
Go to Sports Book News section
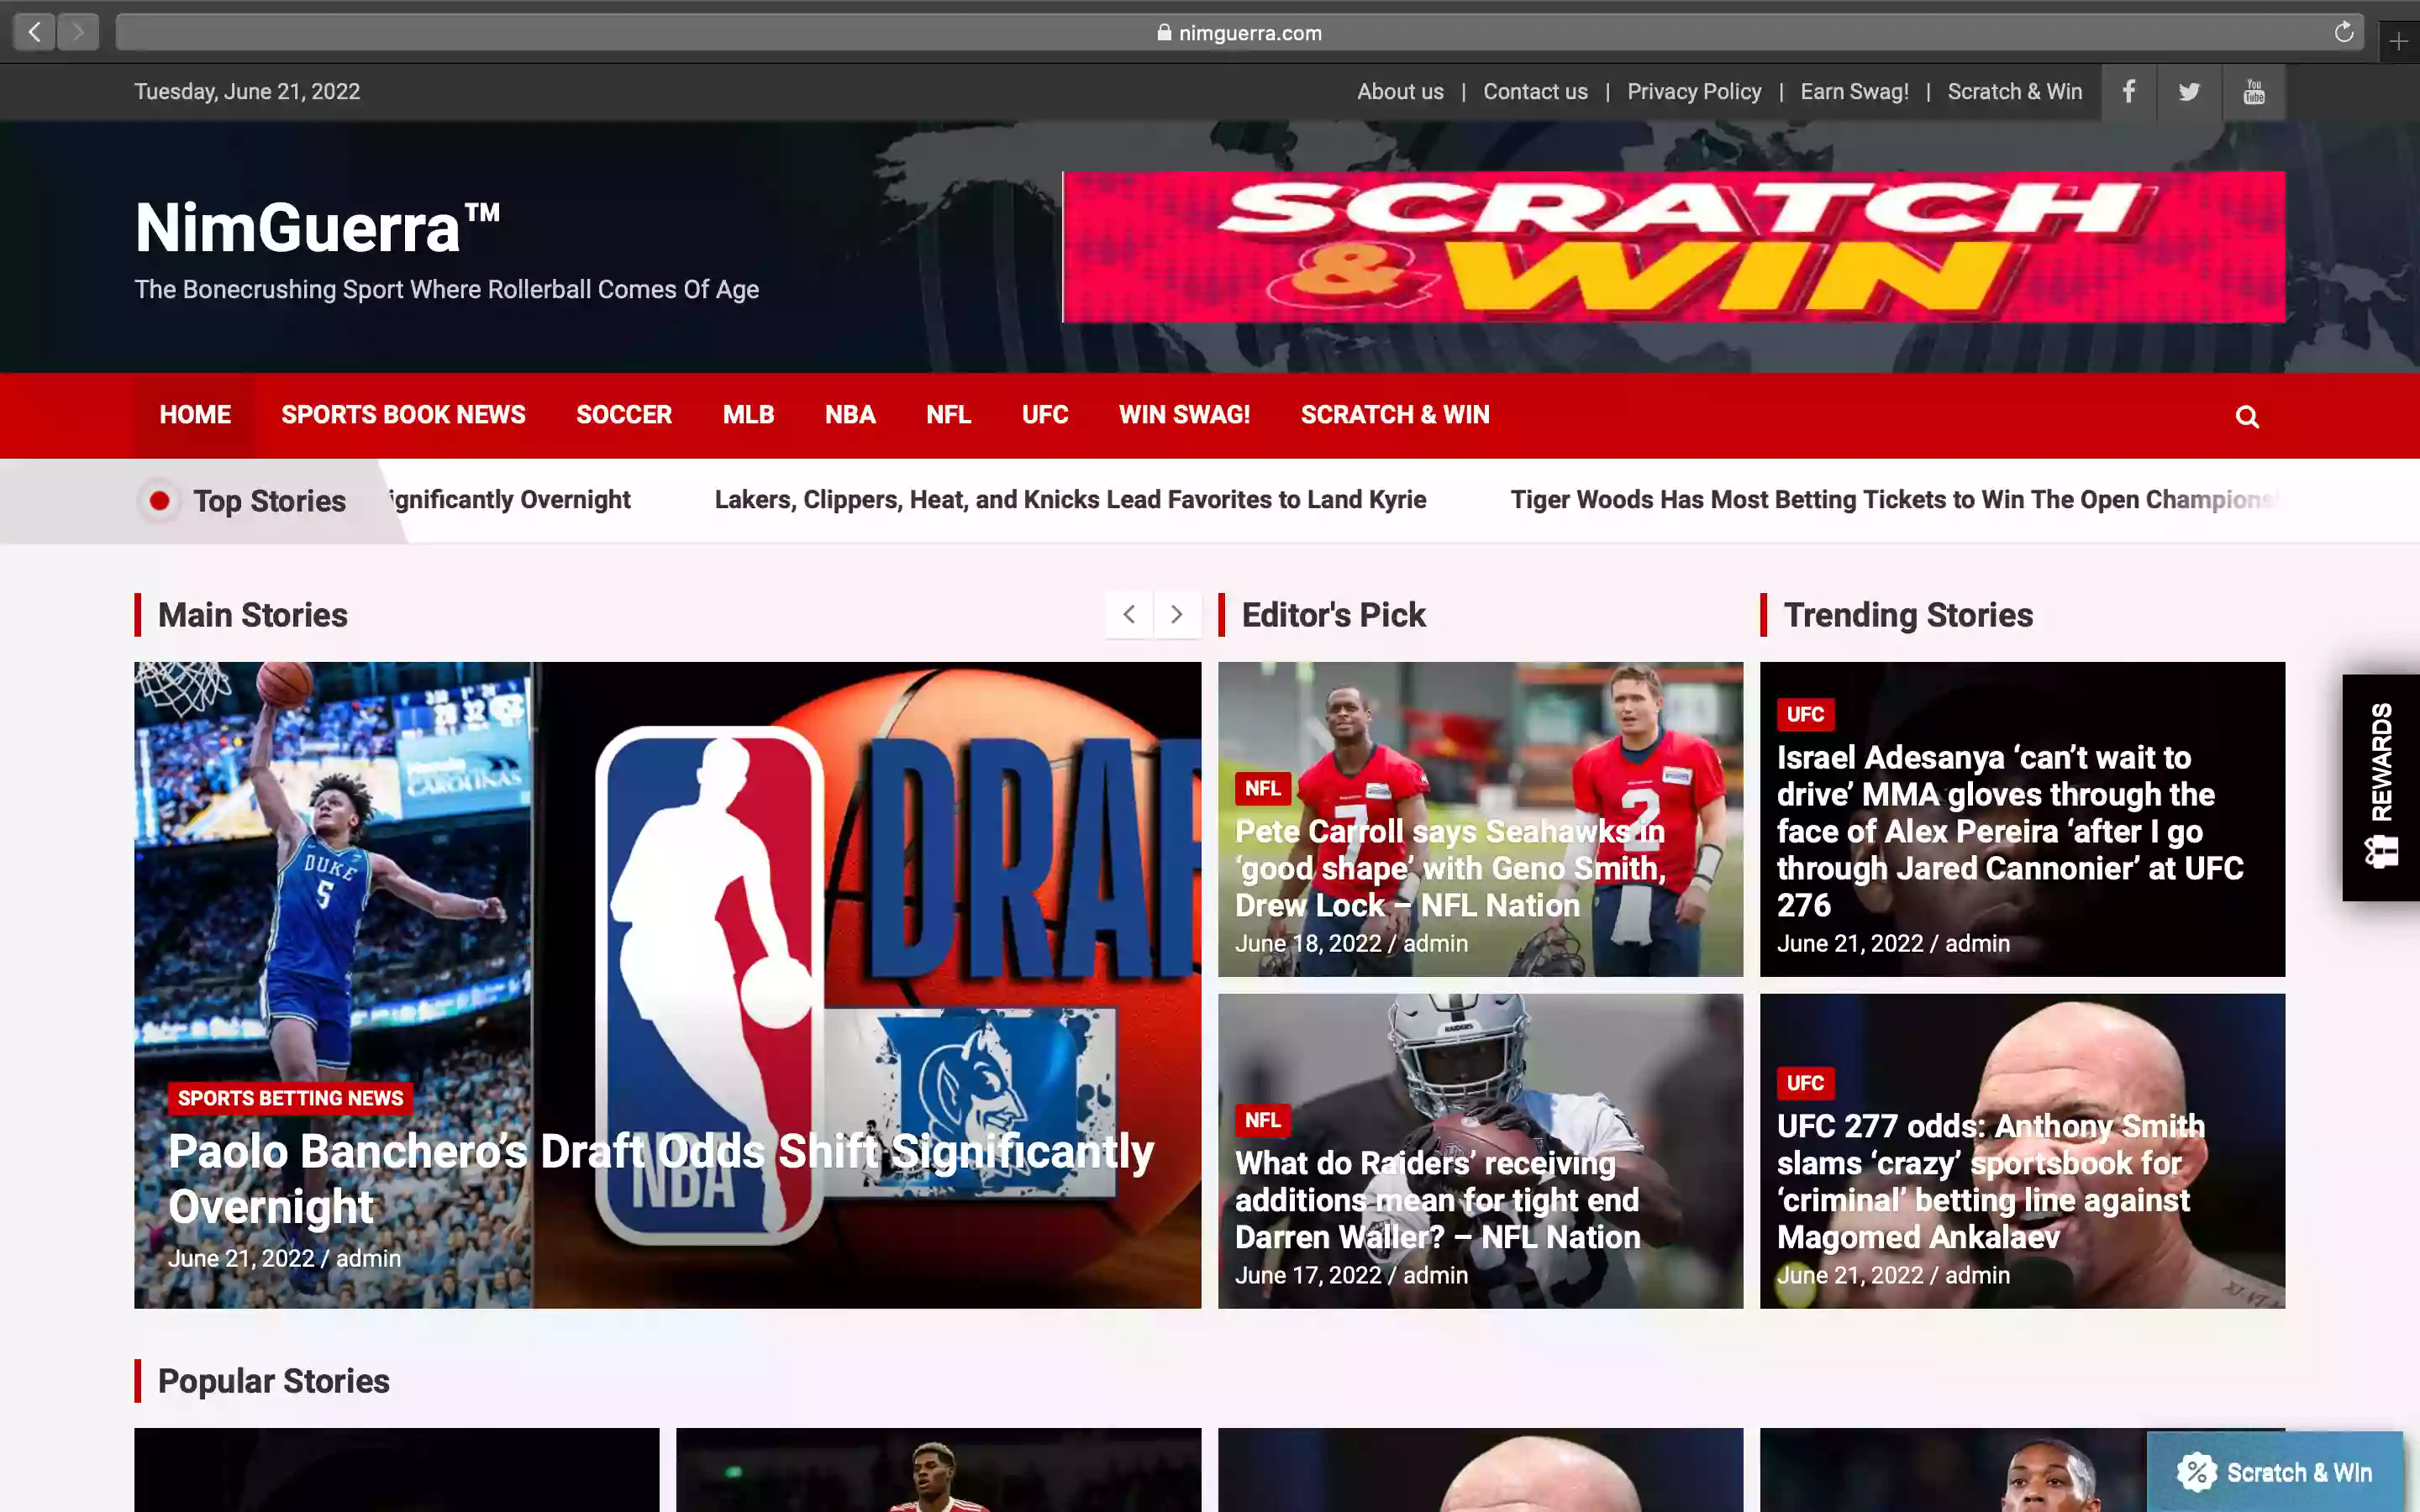click(403, 415)
